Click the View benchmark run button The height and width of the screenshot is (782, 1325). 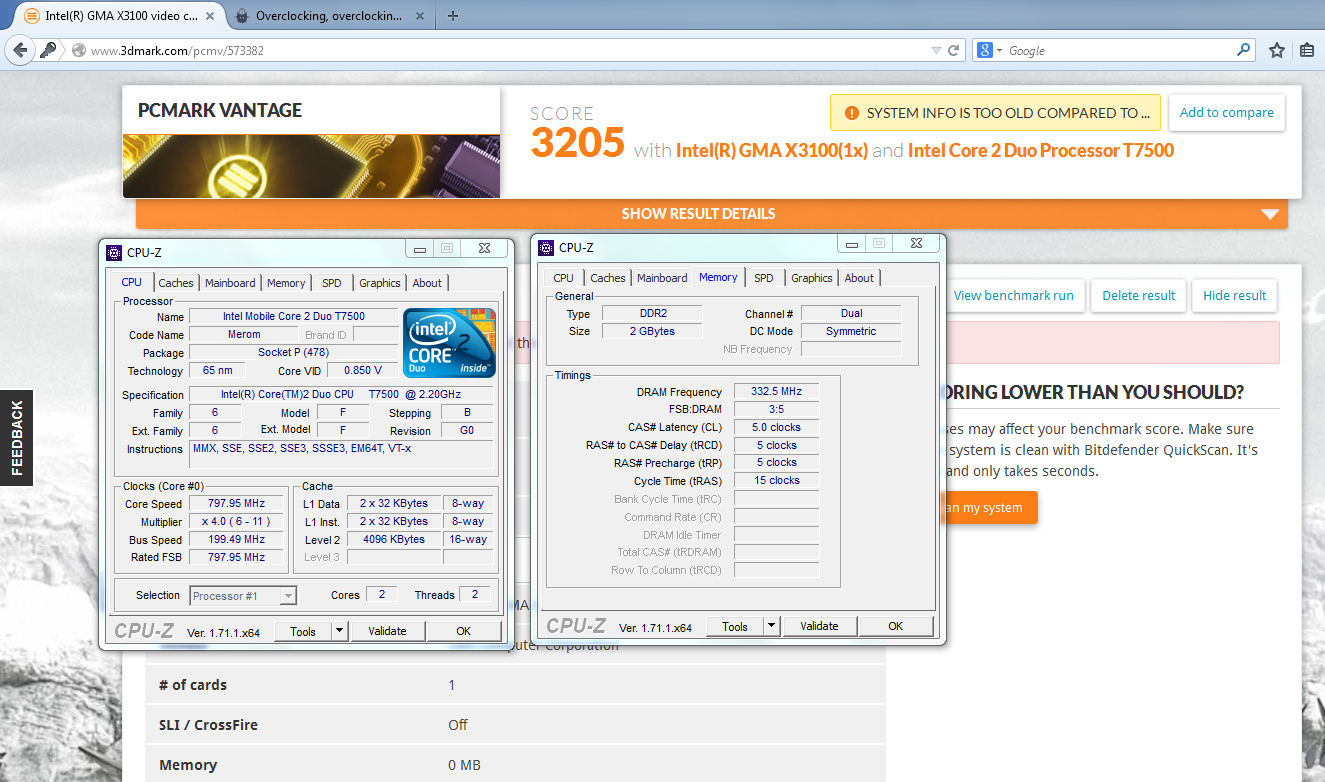coord(1013,295)
